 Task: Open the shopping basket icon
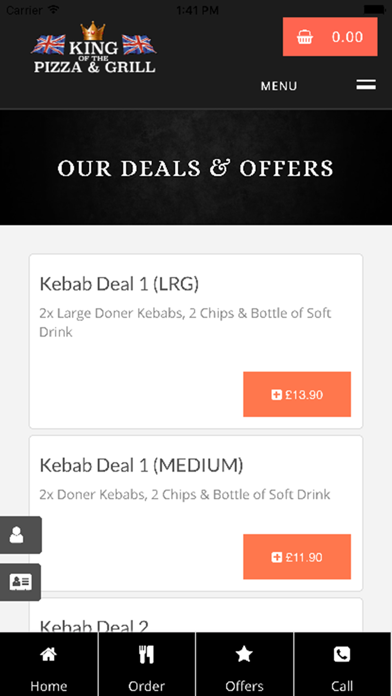[x=305, y=37]
